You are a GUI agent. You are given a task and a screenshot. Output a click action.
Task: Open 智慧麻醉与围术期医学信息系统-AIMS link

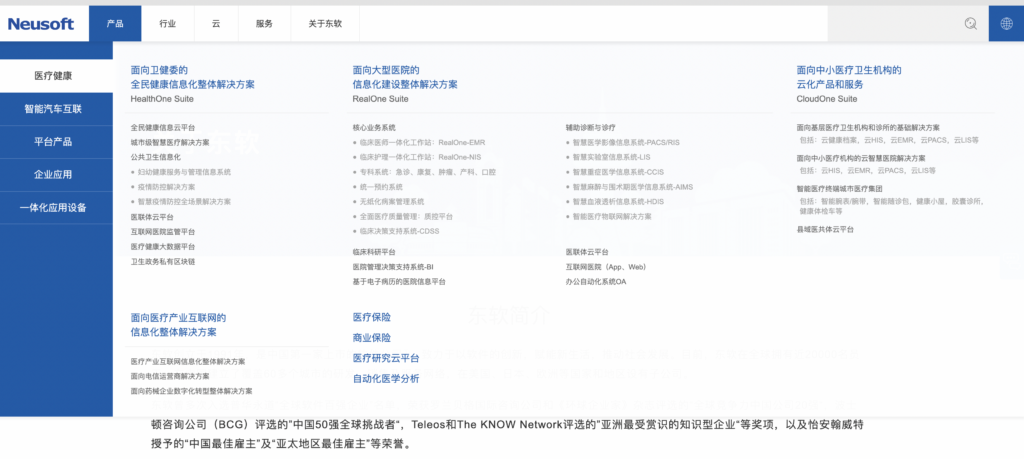coord(633,187)
